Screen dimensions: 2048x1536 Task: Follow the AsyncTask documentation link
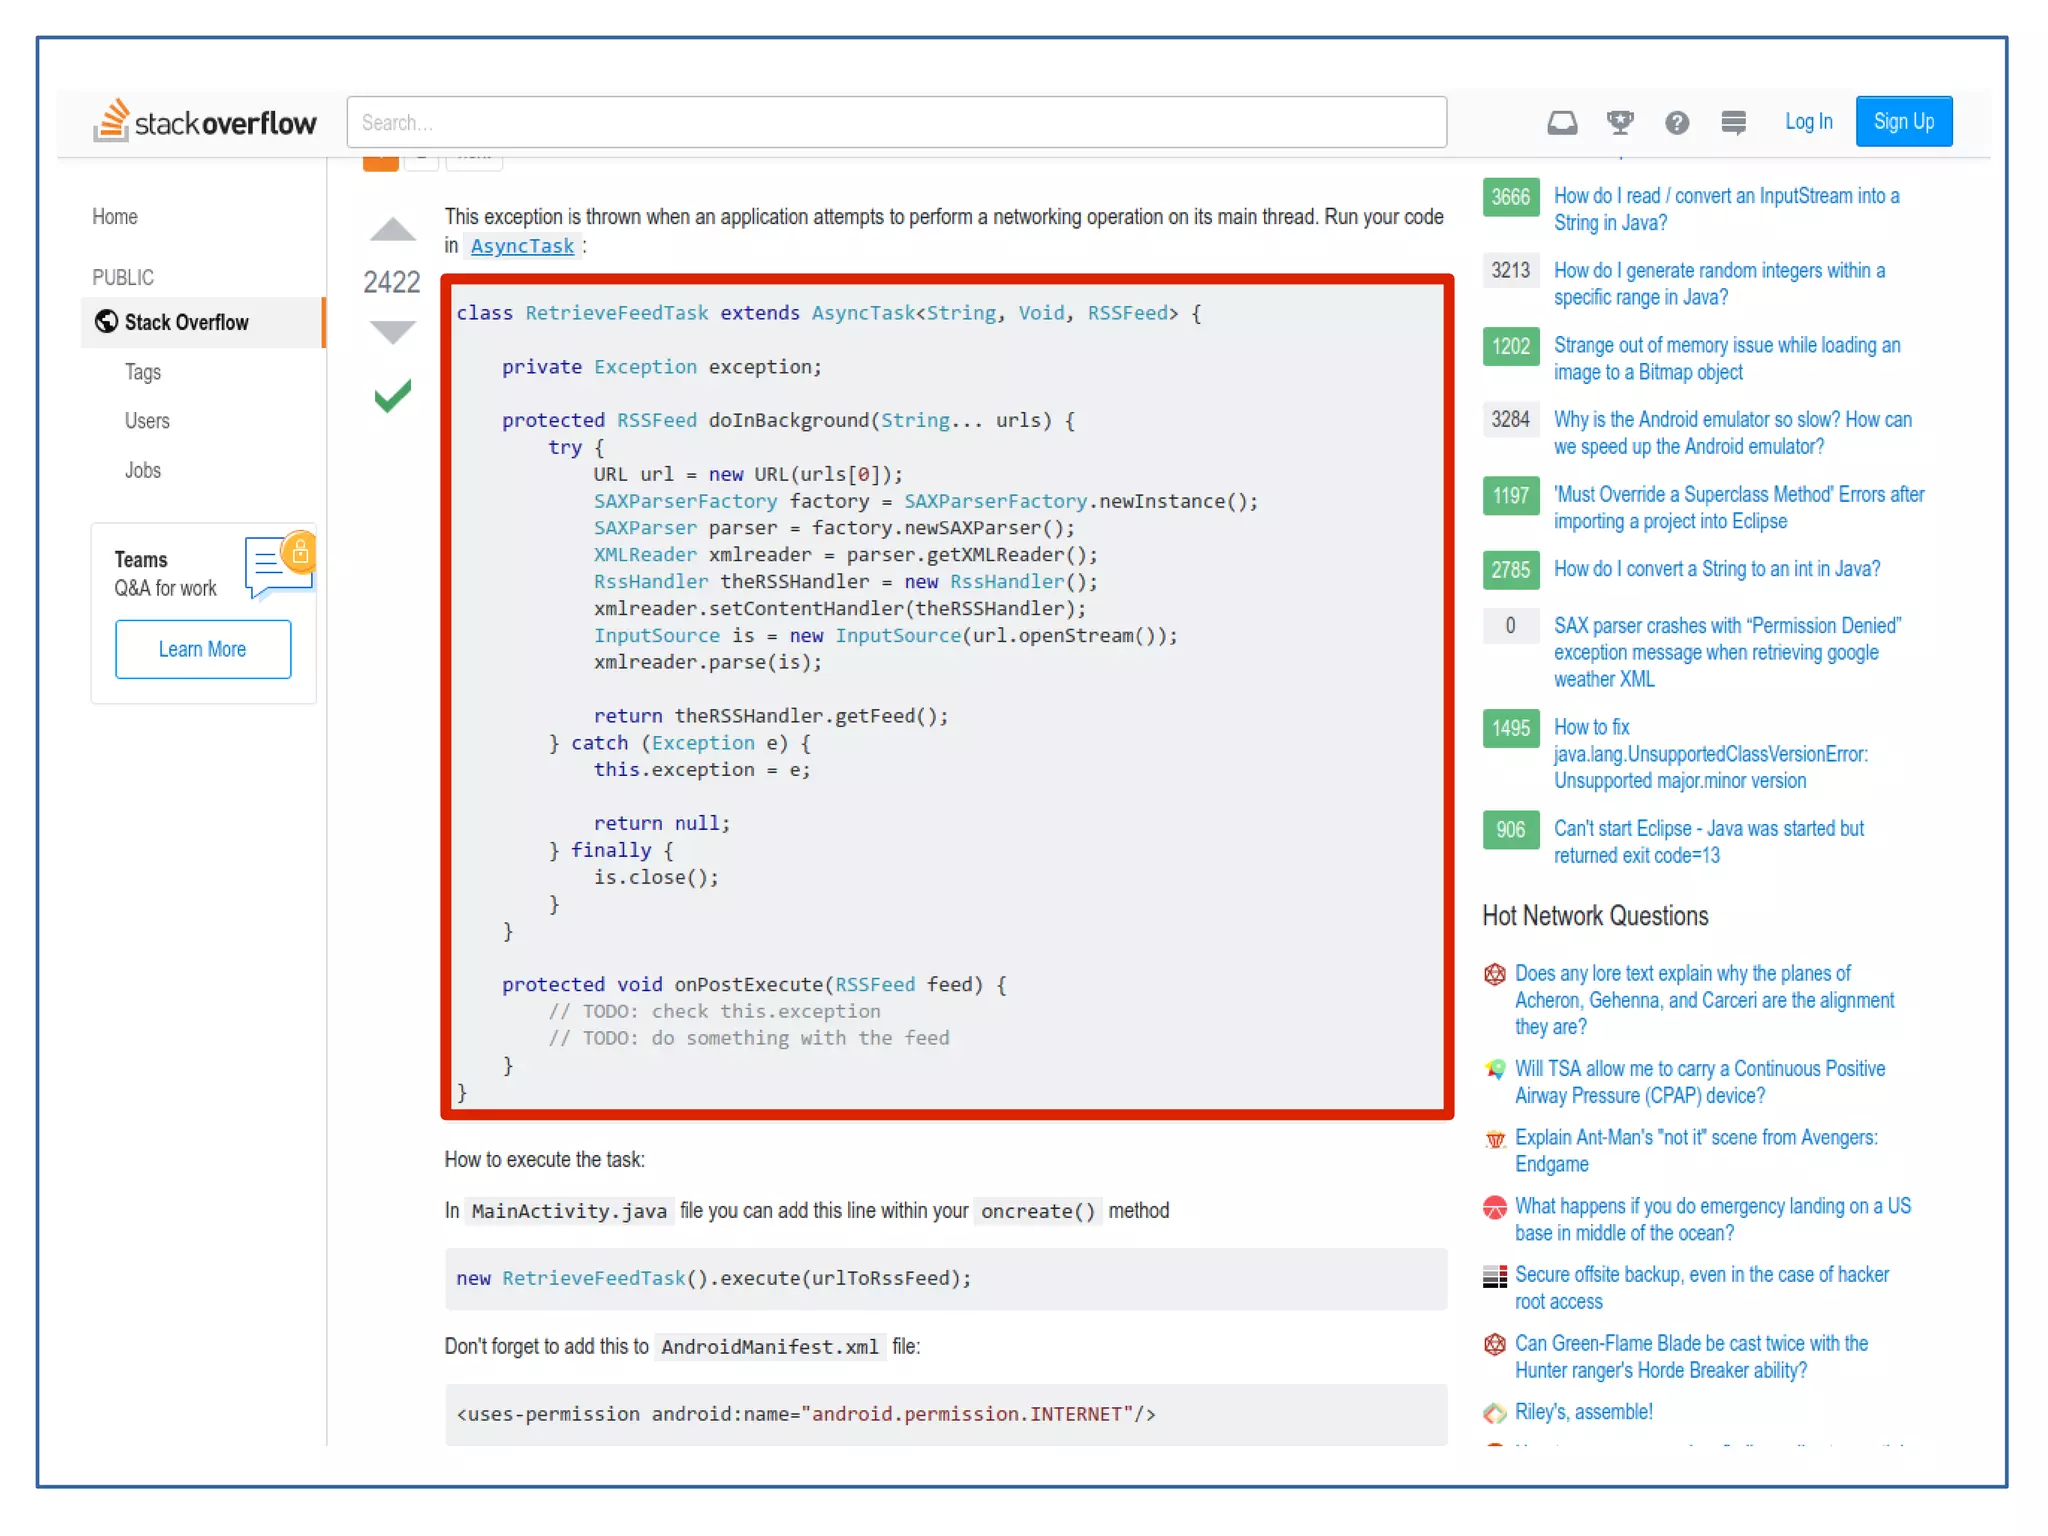522,246
